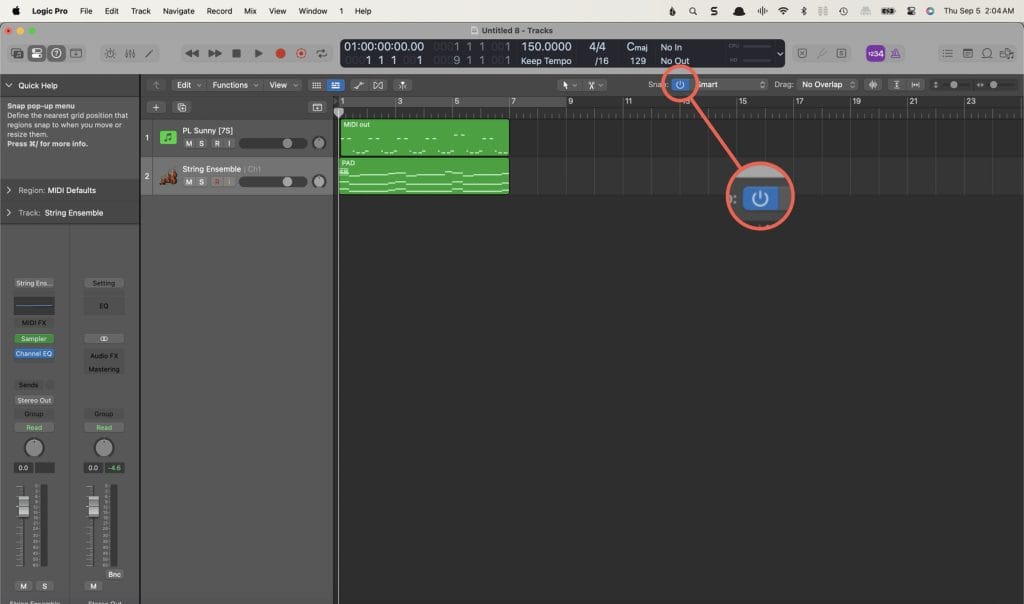Click the Record button in the transport
Screen dimensions: 1024x604
(x=280, y=53)
